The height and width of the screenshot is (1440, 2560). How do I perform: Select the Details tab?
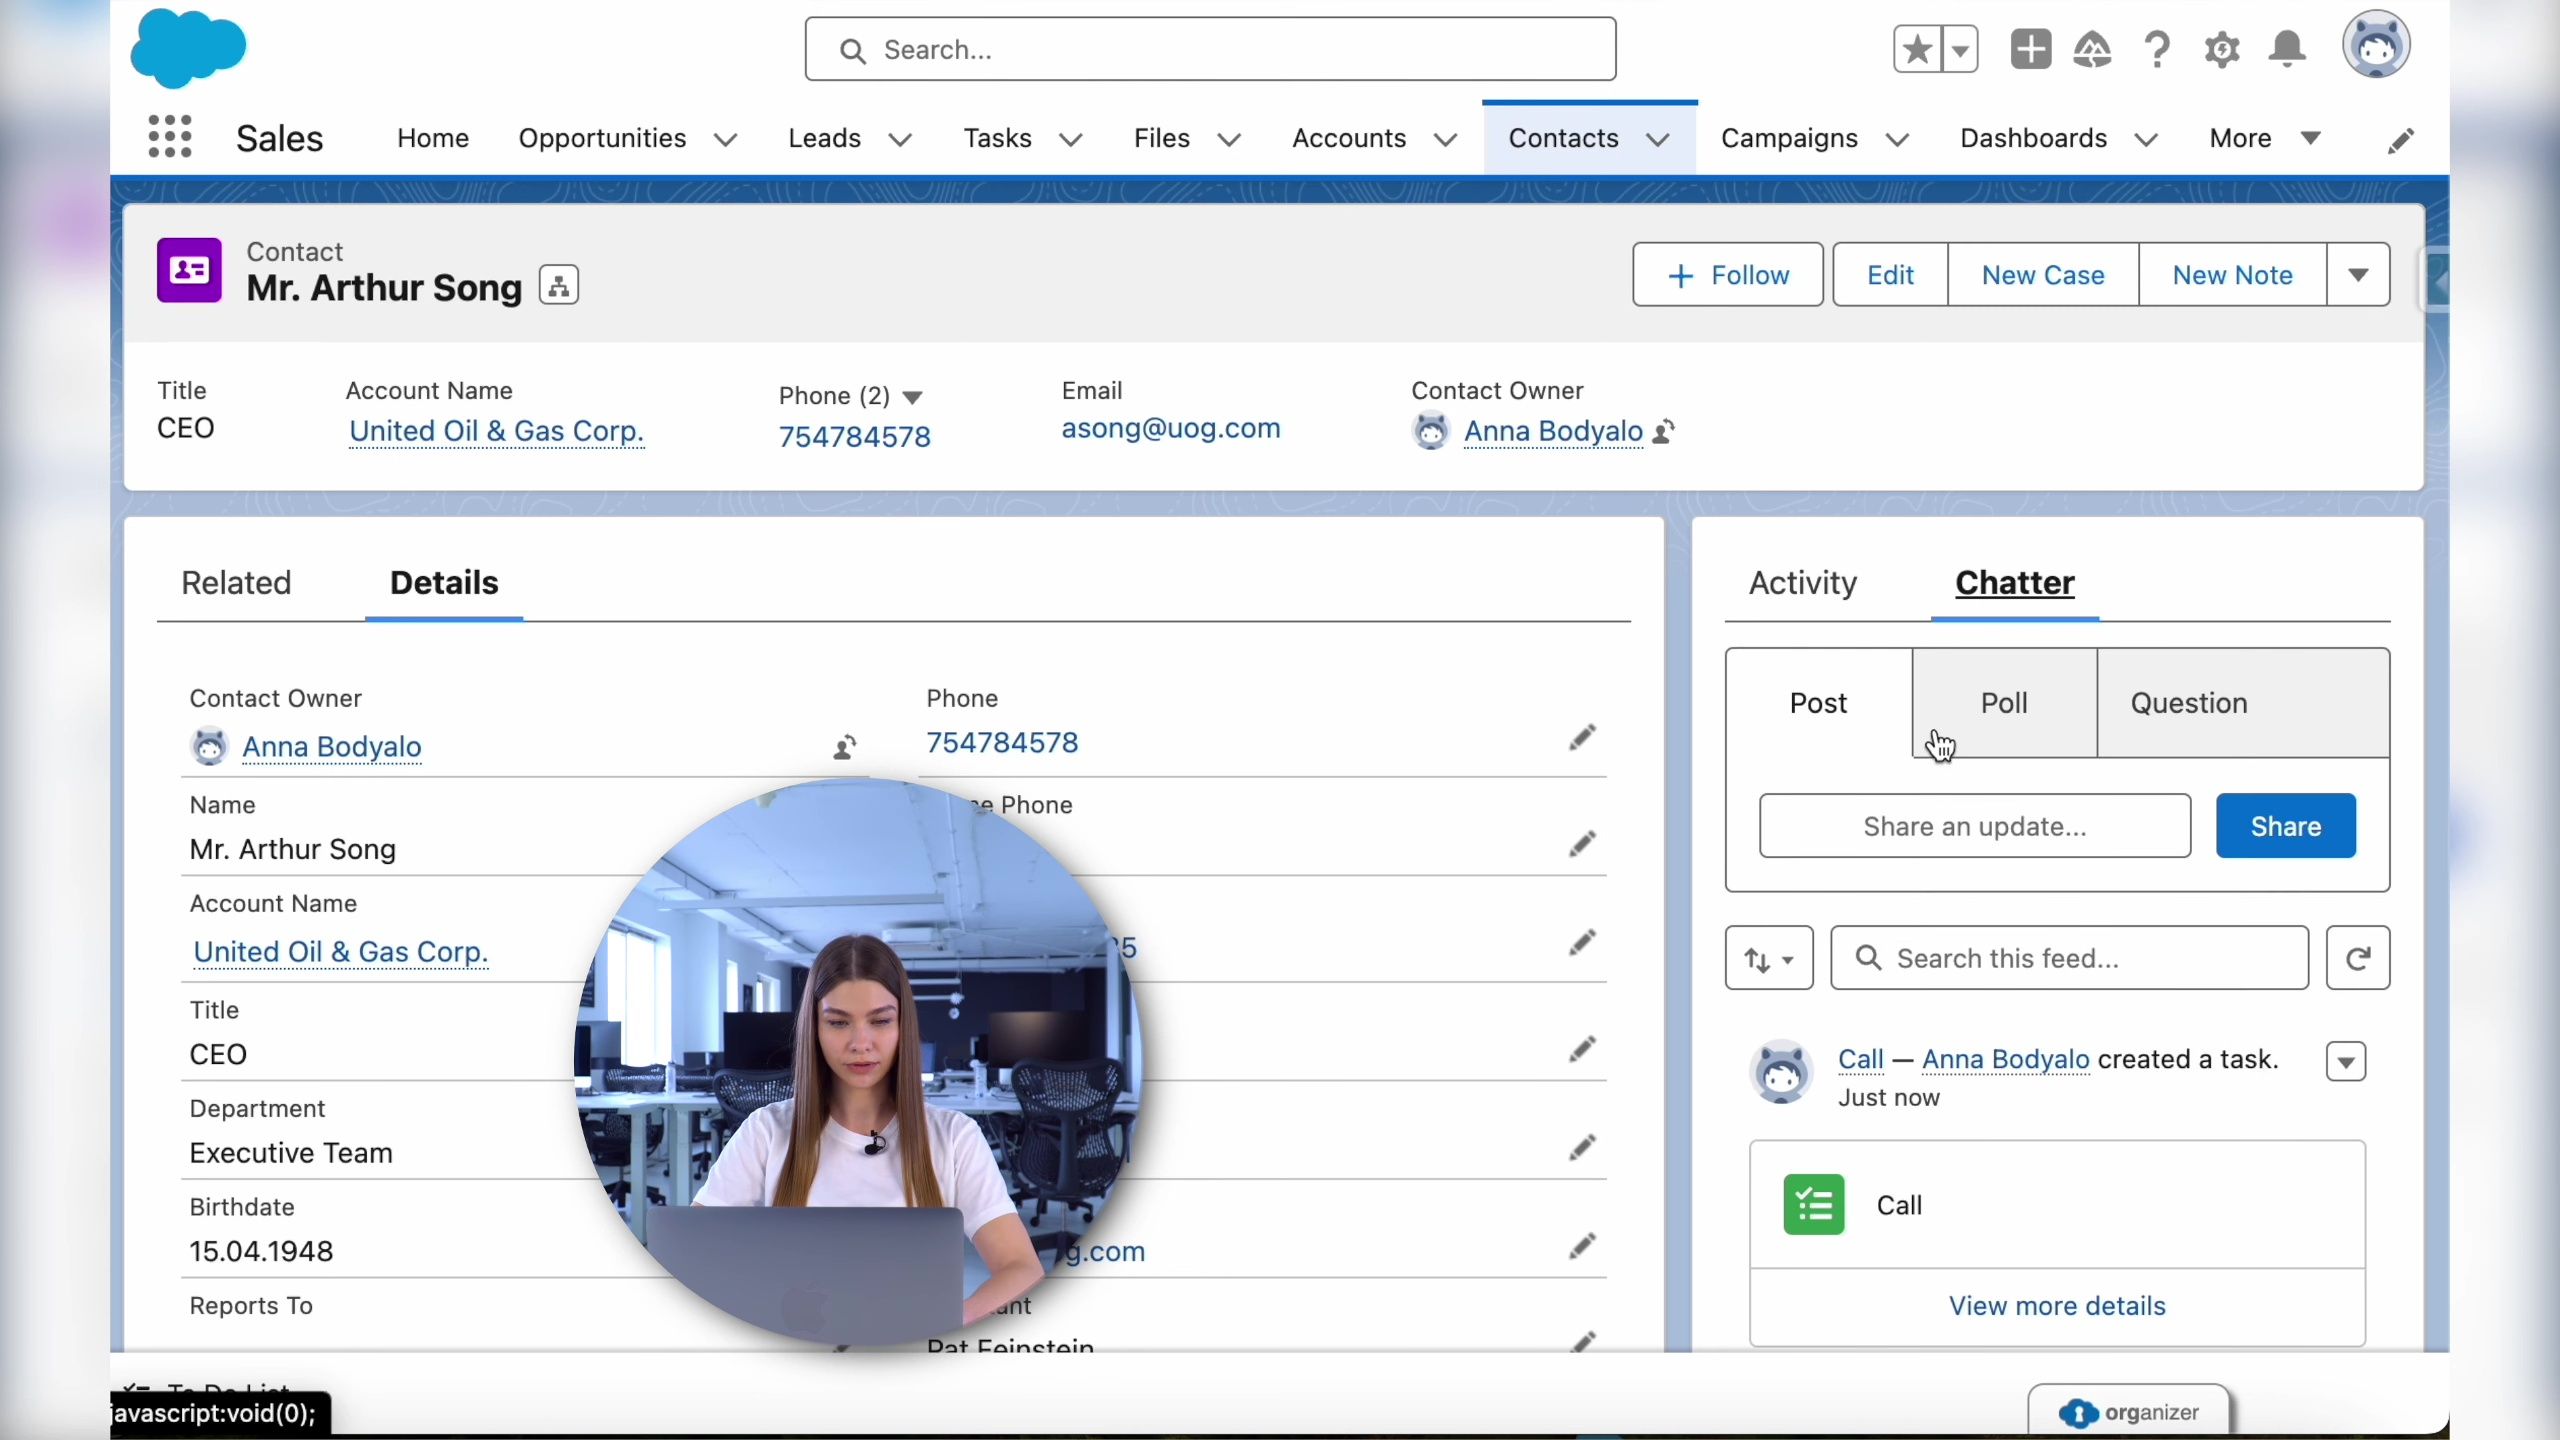click(x=444, y=583)
